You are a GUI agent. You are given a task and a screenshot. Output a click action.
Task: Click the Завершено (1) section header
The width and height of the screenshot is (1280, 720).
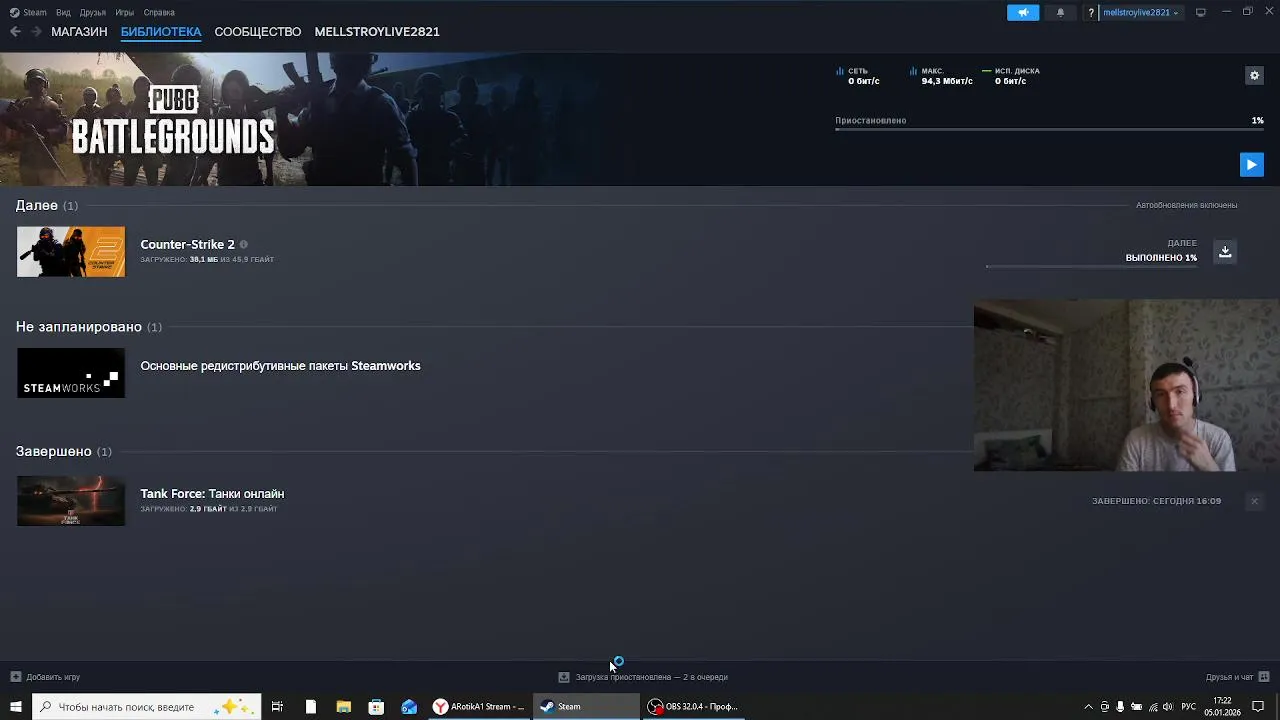(63, 452)
